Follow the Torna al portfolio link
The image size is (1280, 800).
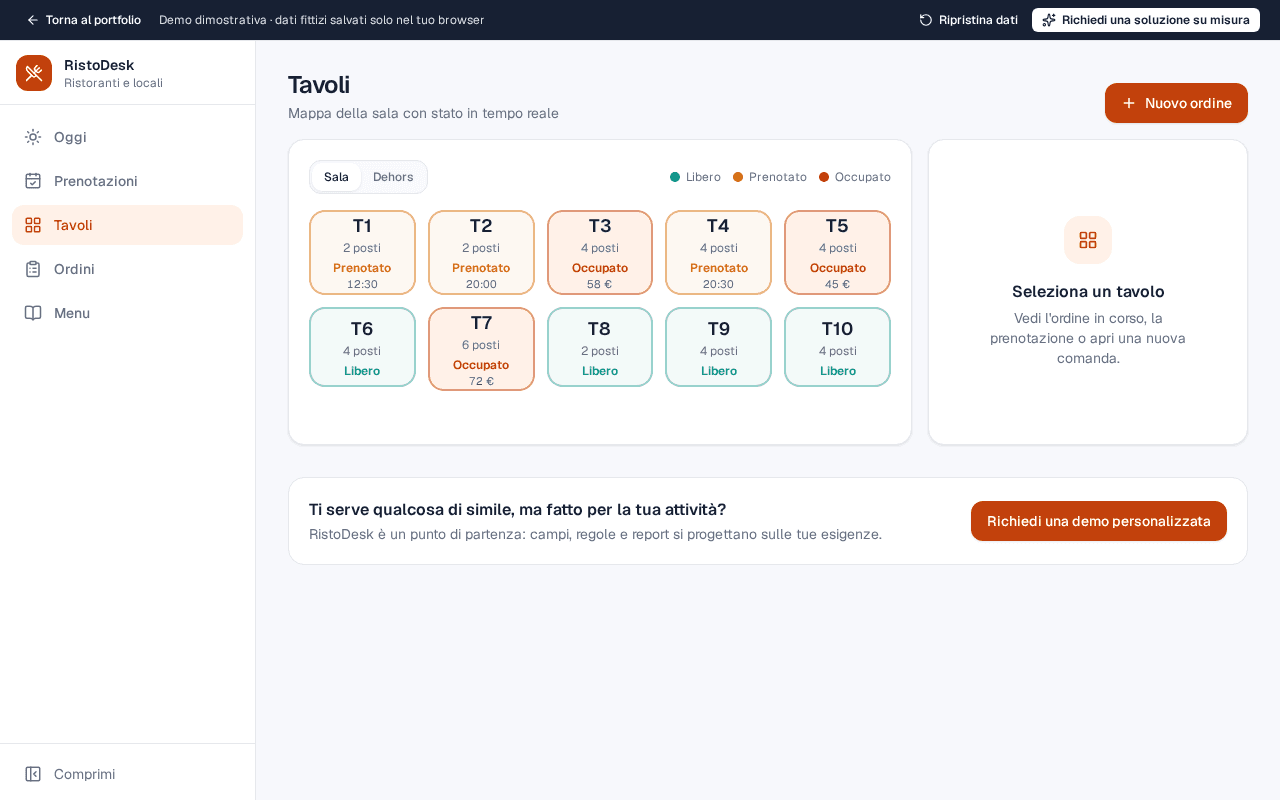[83, 20]
